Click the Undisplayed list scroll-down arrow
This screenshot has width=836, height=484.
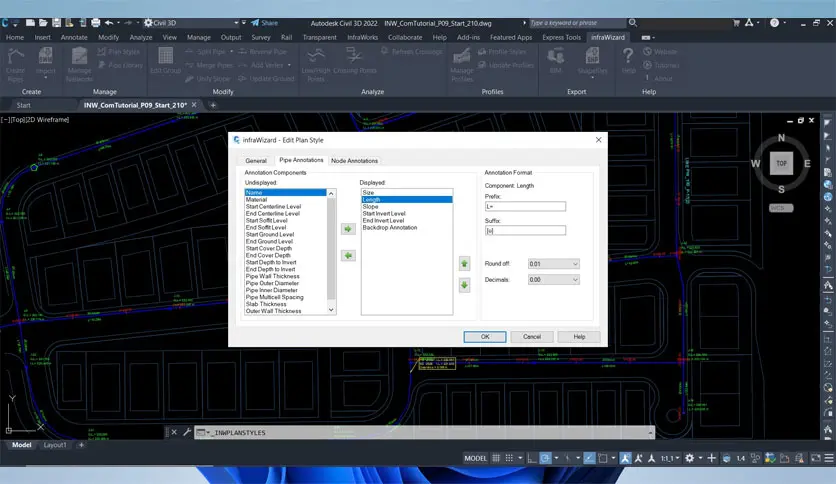[x=331, y=310]
